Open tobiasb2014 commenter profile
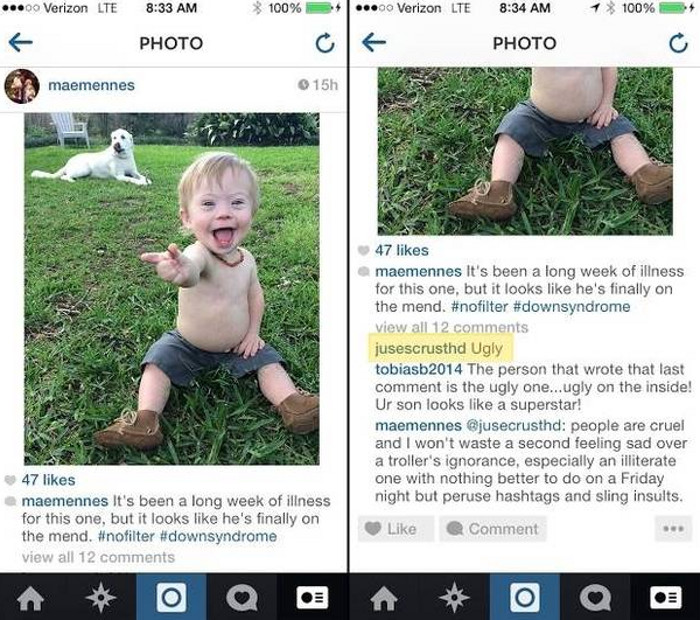The image size is (700, 620). click(418, 369)
